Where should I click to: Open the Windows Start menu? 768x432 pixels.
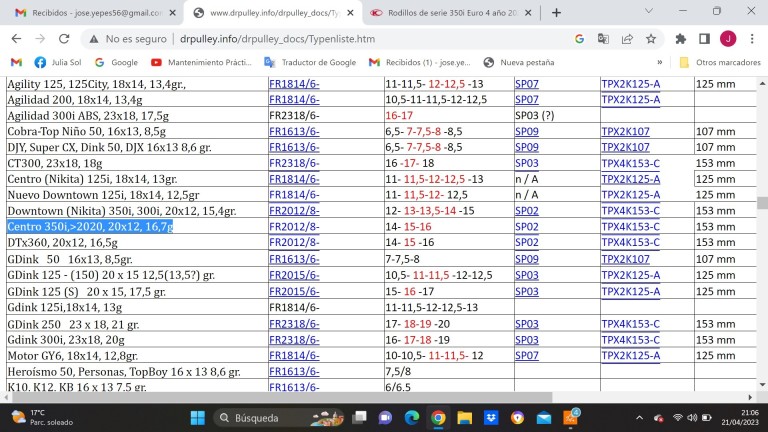coord(196,417)
